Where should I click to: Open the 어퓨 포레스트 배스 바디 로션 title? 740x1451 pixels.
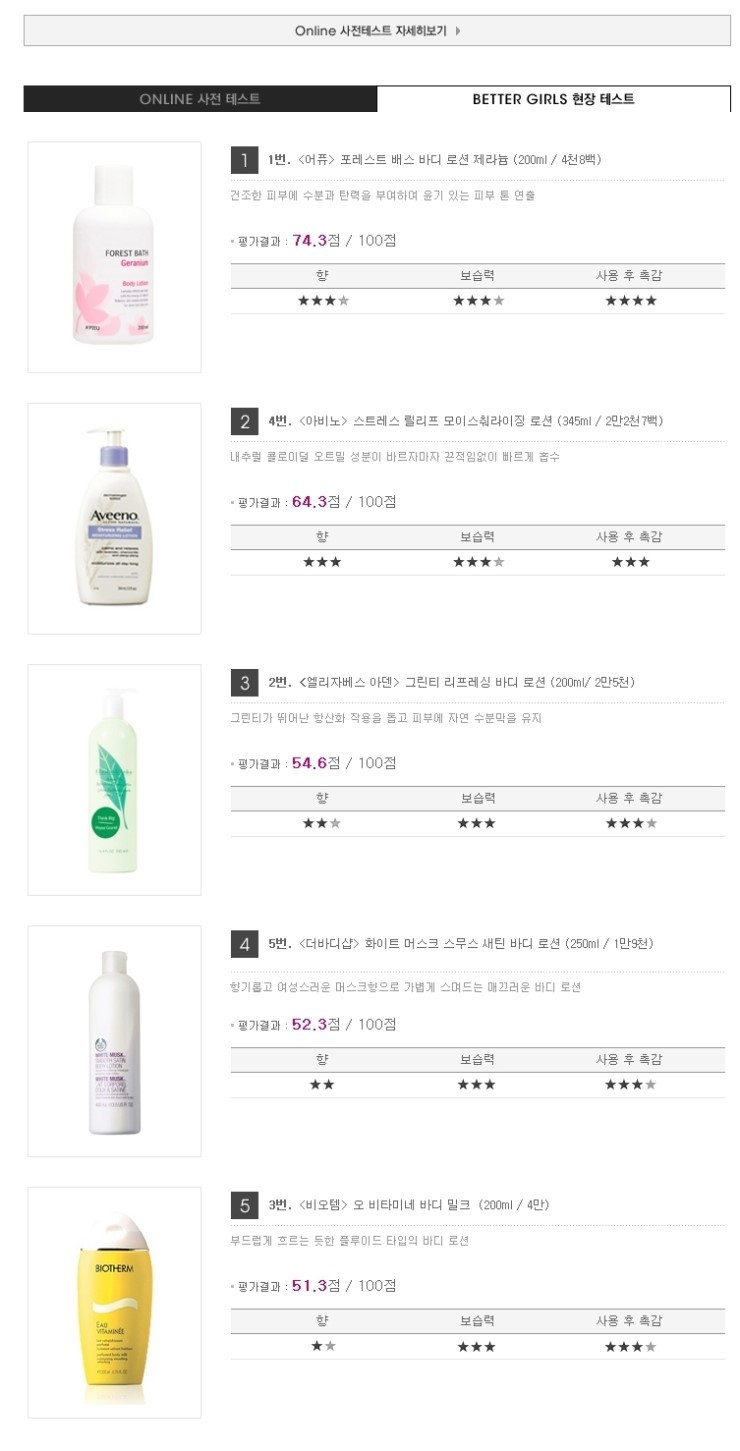click(x=435, y=160)
